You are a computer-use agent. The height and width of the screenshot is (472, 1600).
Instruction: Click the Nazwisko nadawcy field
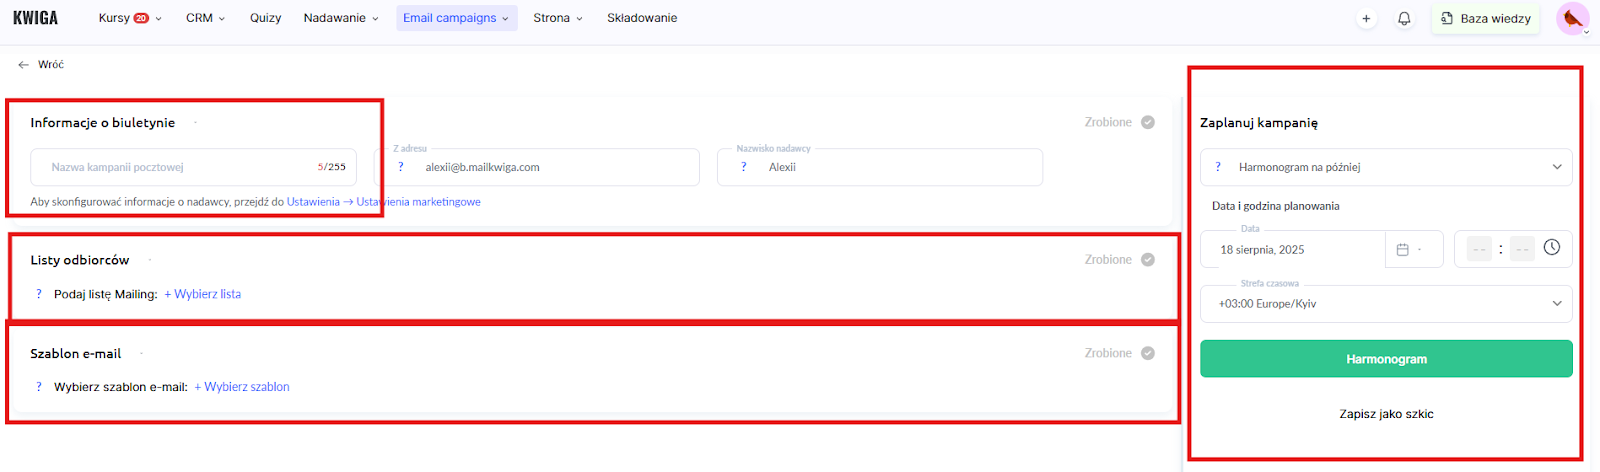point(880,167)
